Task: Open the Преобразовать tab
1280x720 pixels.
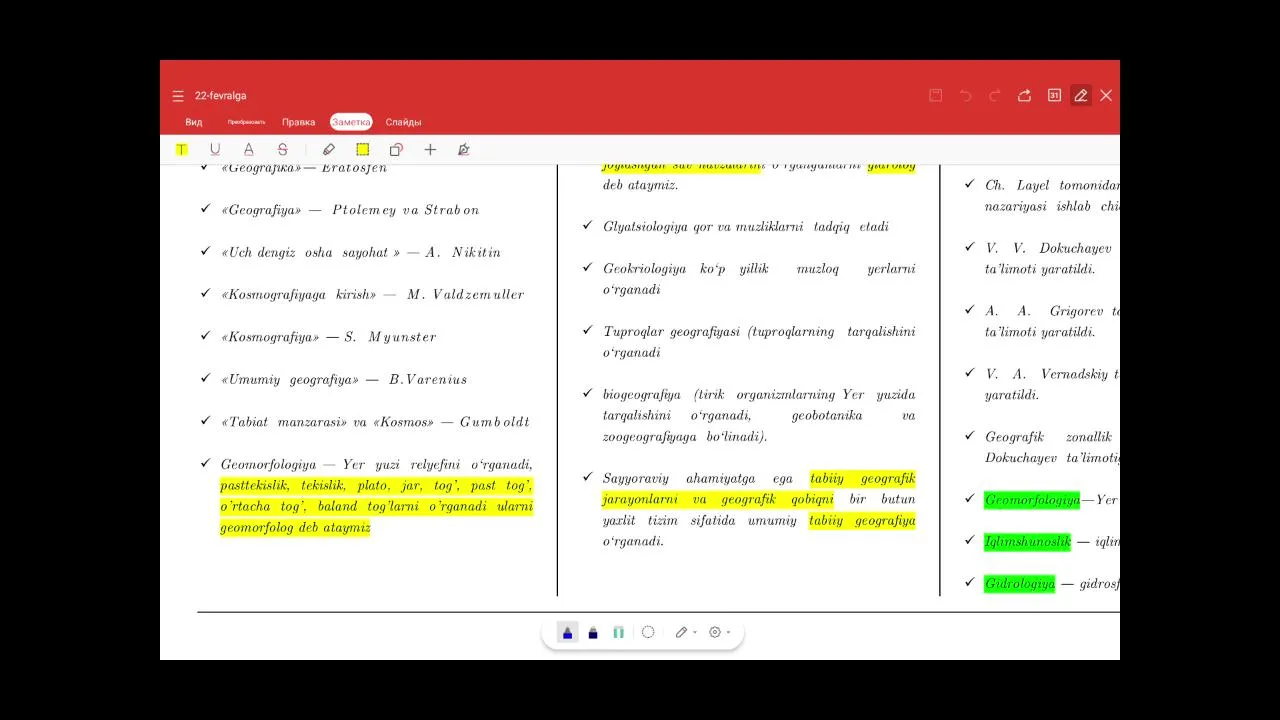Action: coord(246,122)
